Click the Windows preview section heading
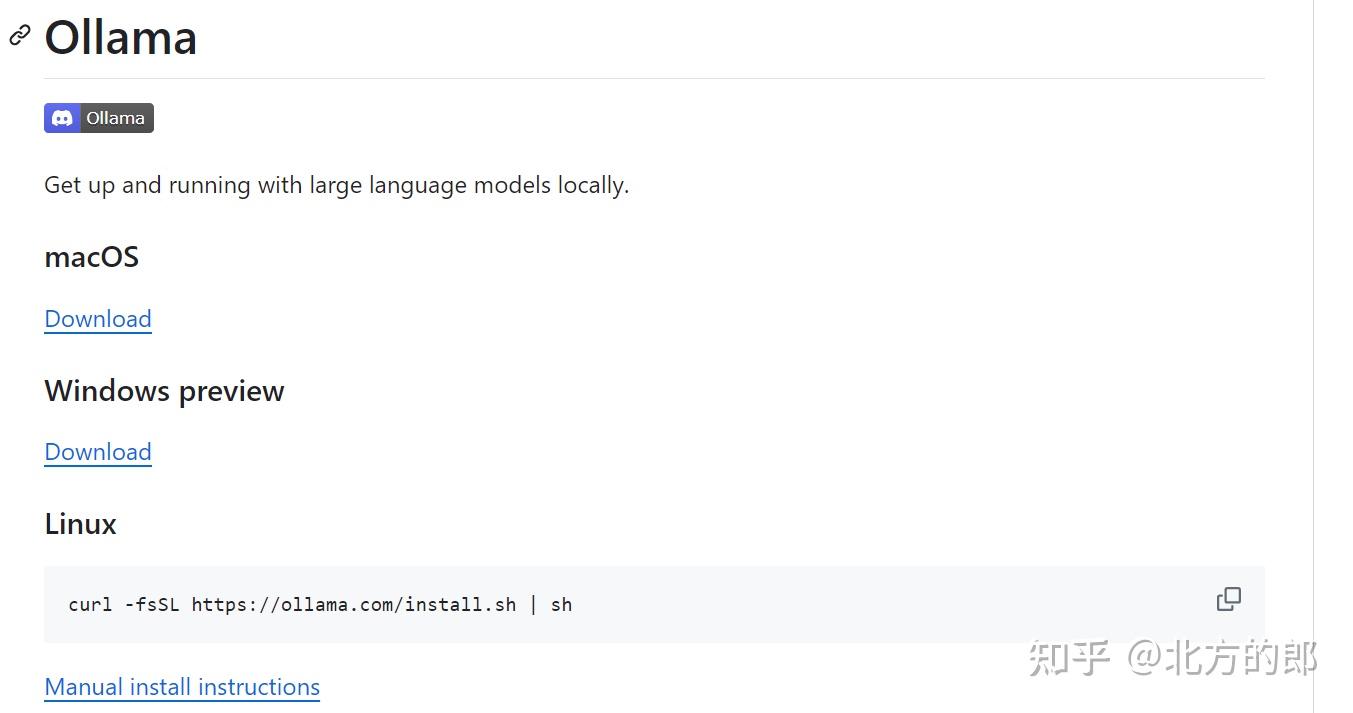Viewport: 1353px width, 713px height. click(x=164, y=390)
